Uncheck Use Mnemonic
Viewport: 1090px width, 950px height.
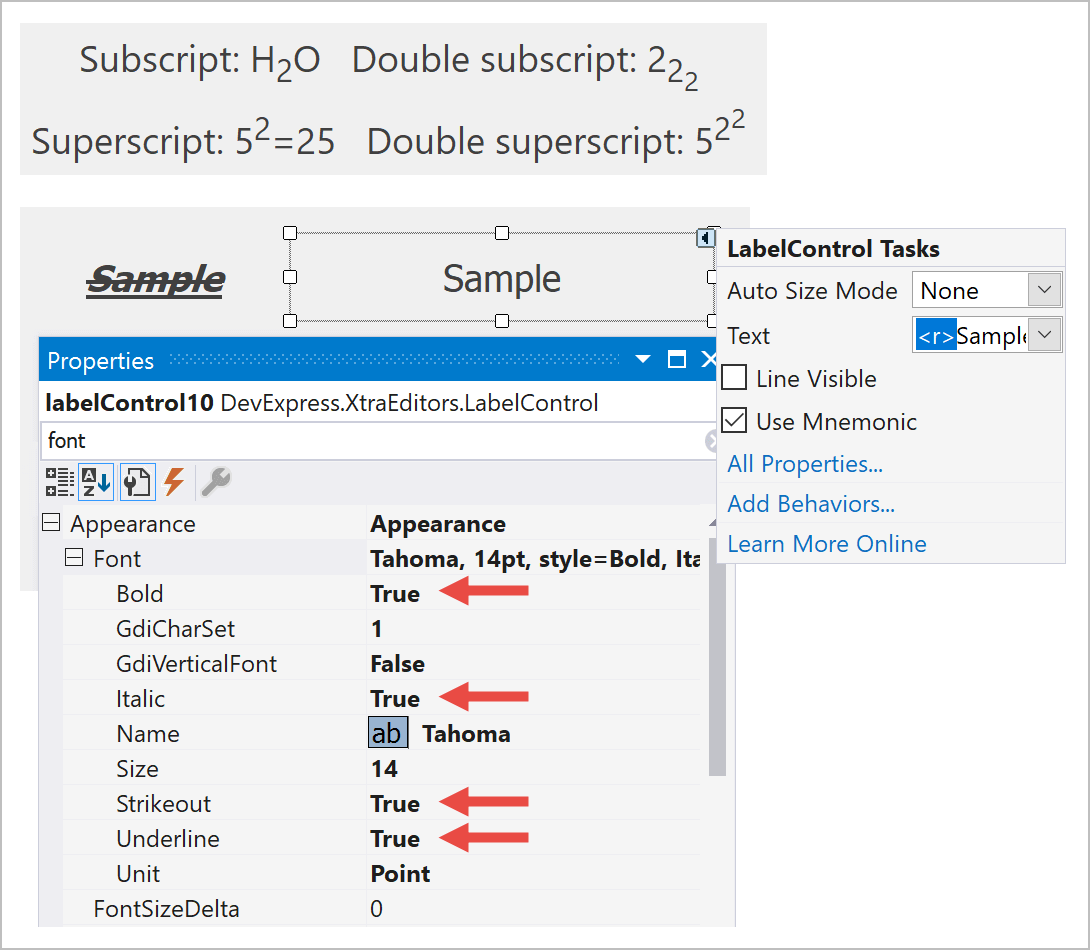click(x=735, y=421)
